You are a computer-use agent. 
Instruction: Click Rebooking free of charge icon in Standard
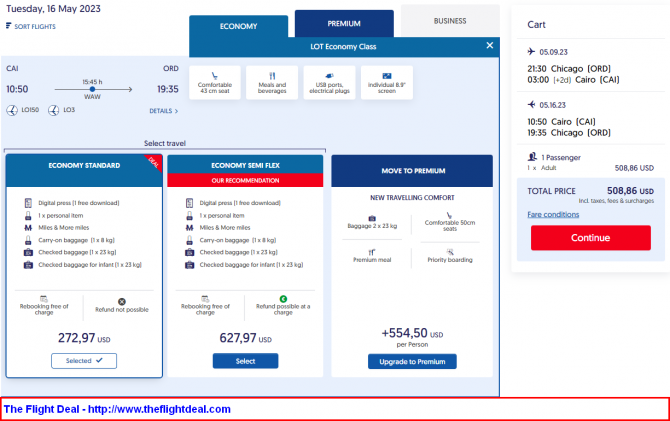tap(44, 299)
